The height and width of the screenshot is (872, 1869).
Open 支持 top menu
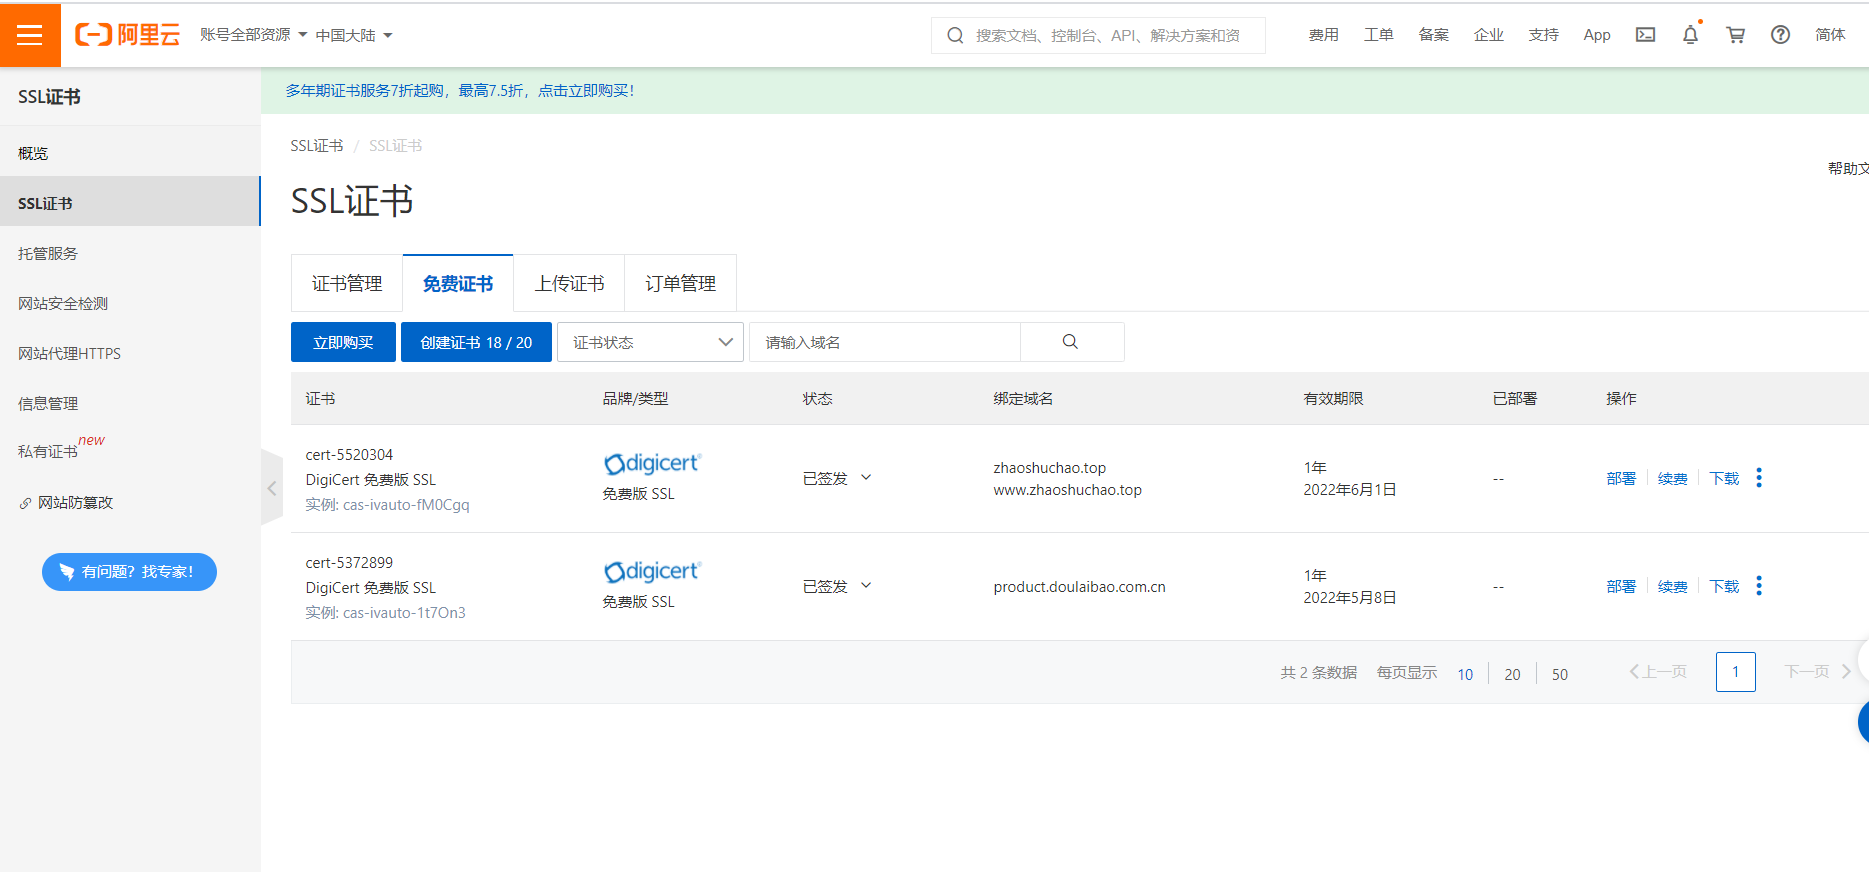pyautogui.click(x=1543, y=35)
